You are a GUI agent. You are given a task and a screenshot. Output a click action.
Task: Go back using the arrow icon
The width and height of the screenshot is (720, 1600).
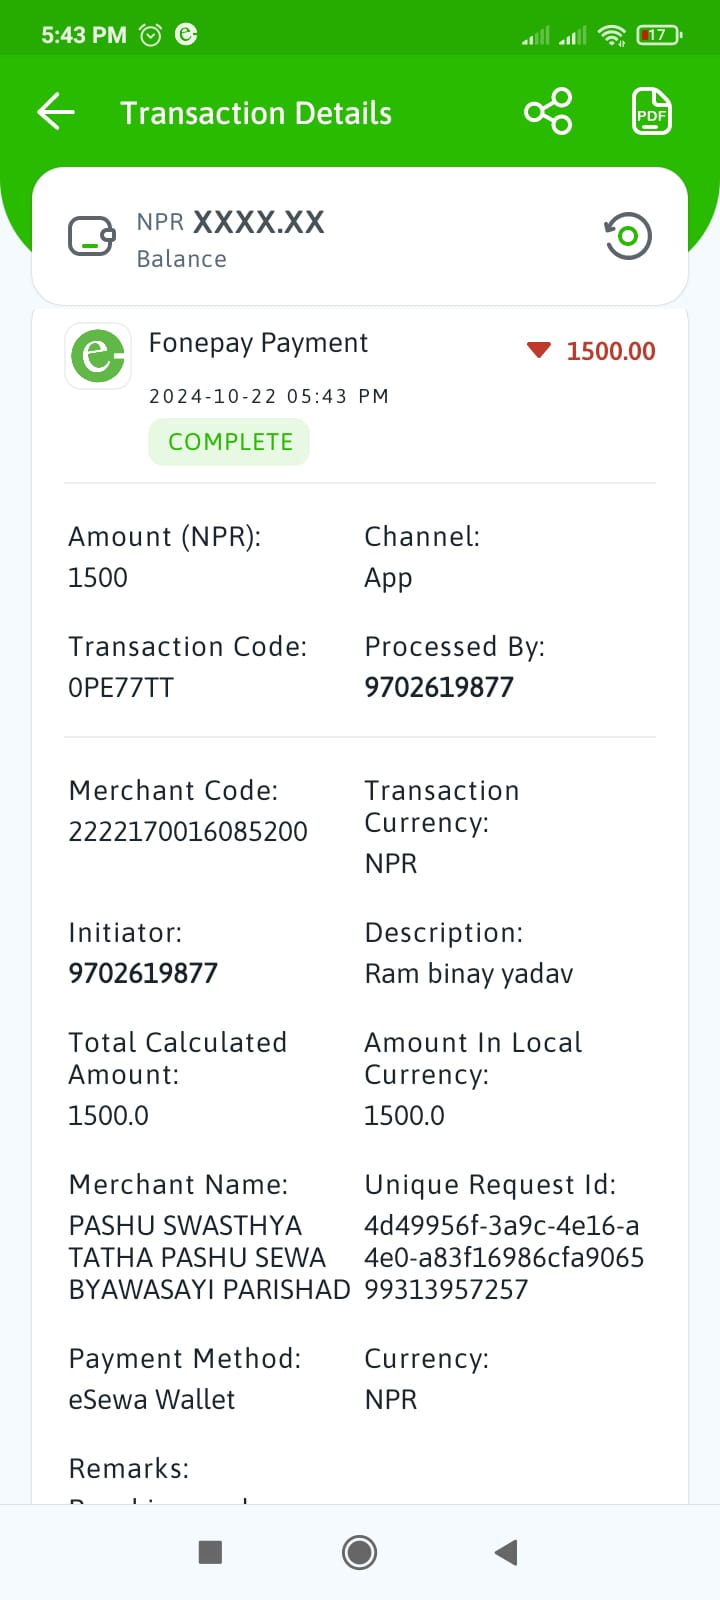click(x=56, y=111)
